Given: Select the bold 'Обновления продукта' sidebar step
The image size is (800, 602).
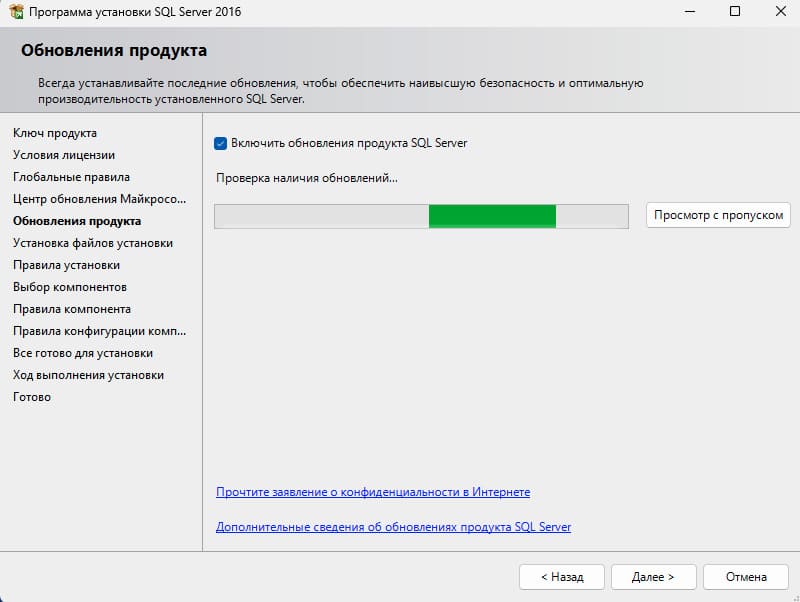Looking at the screenshot, I should 77,221.
